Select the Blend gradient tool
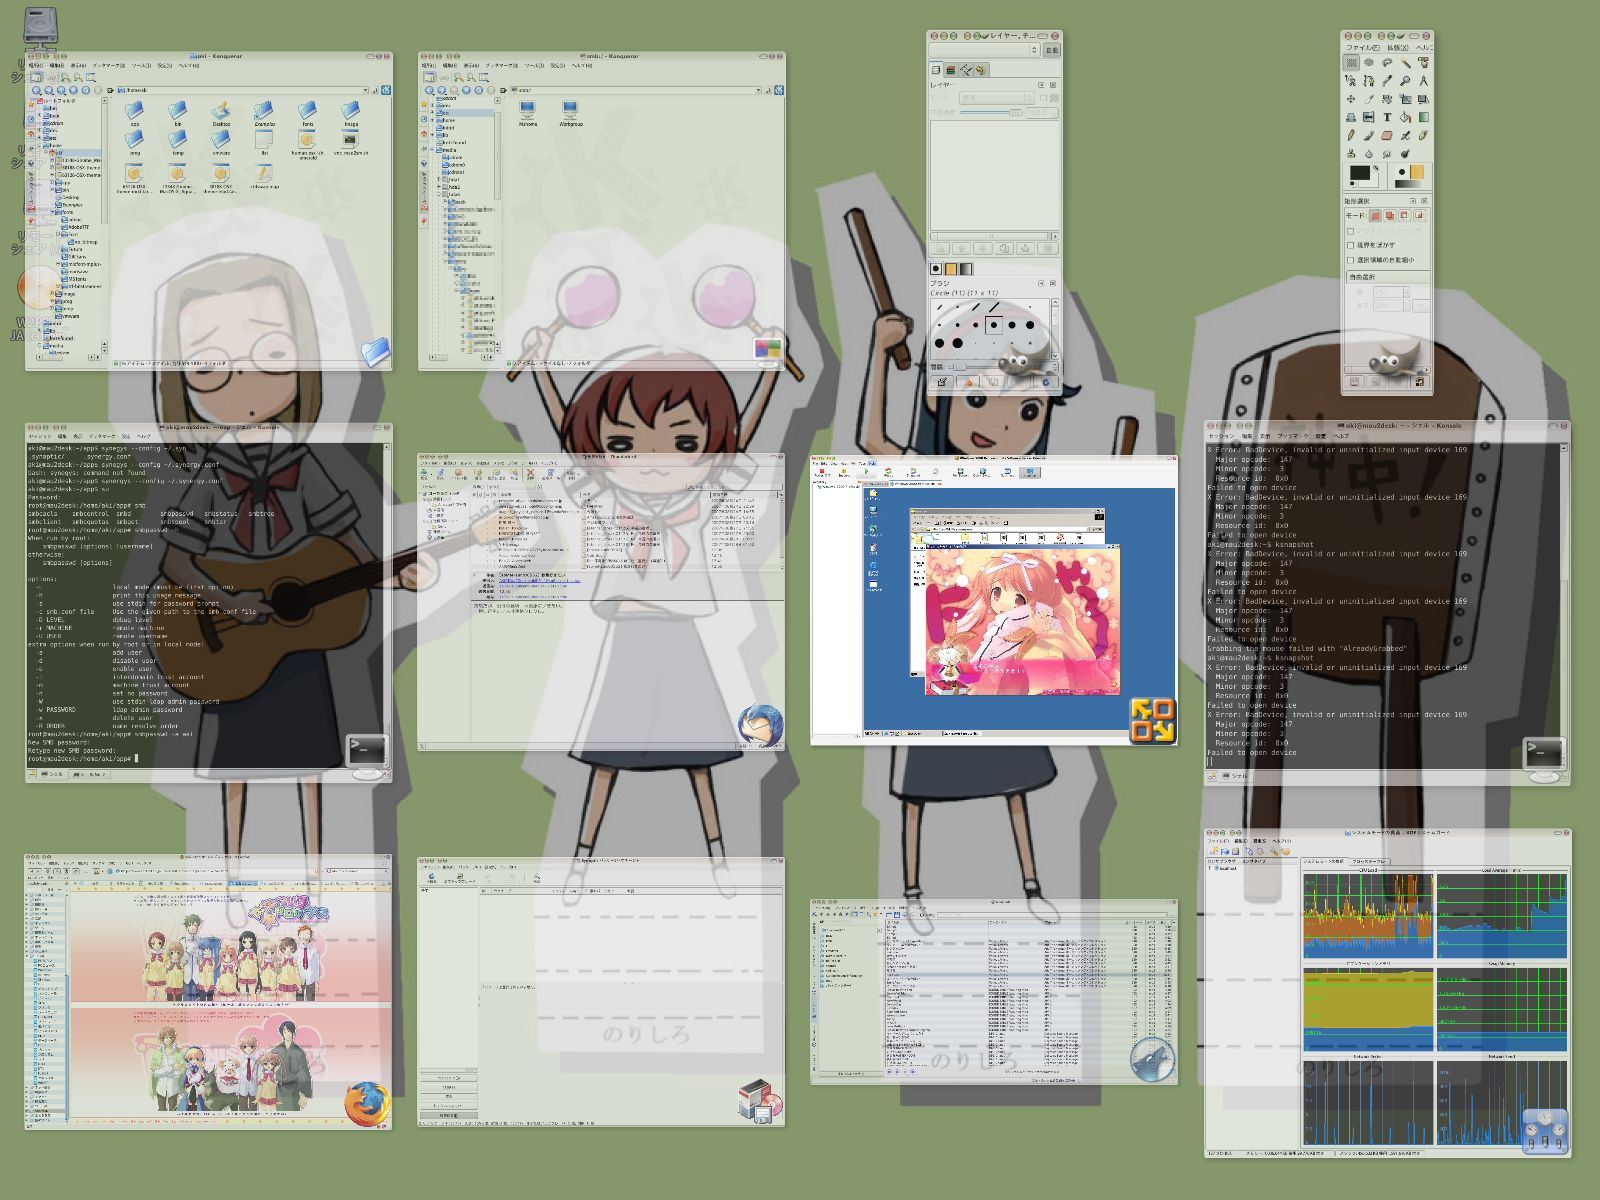 1424,117
